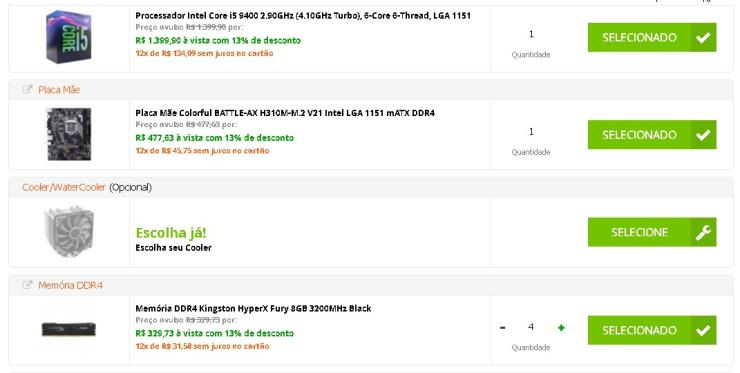Click the Colorful motherboard thumbnail
740x373 pixels.
(69, 134)
